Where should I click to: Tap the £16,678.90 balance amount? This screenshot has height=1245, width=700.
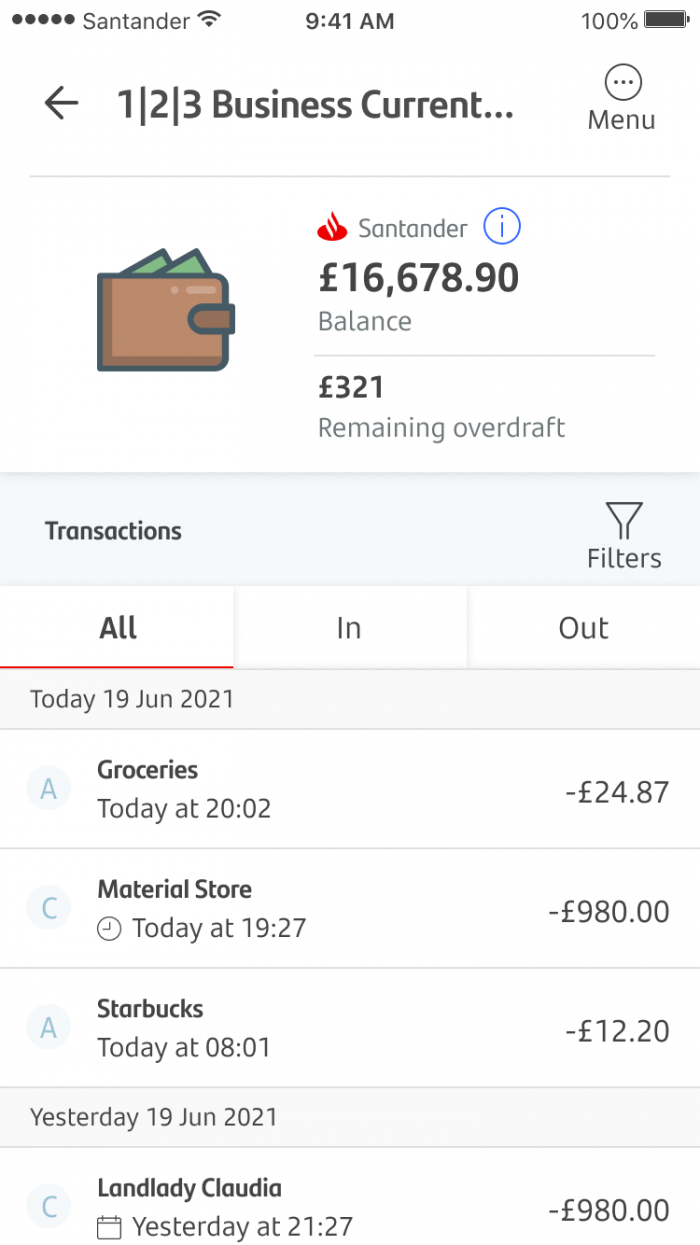tap(418, 278)
